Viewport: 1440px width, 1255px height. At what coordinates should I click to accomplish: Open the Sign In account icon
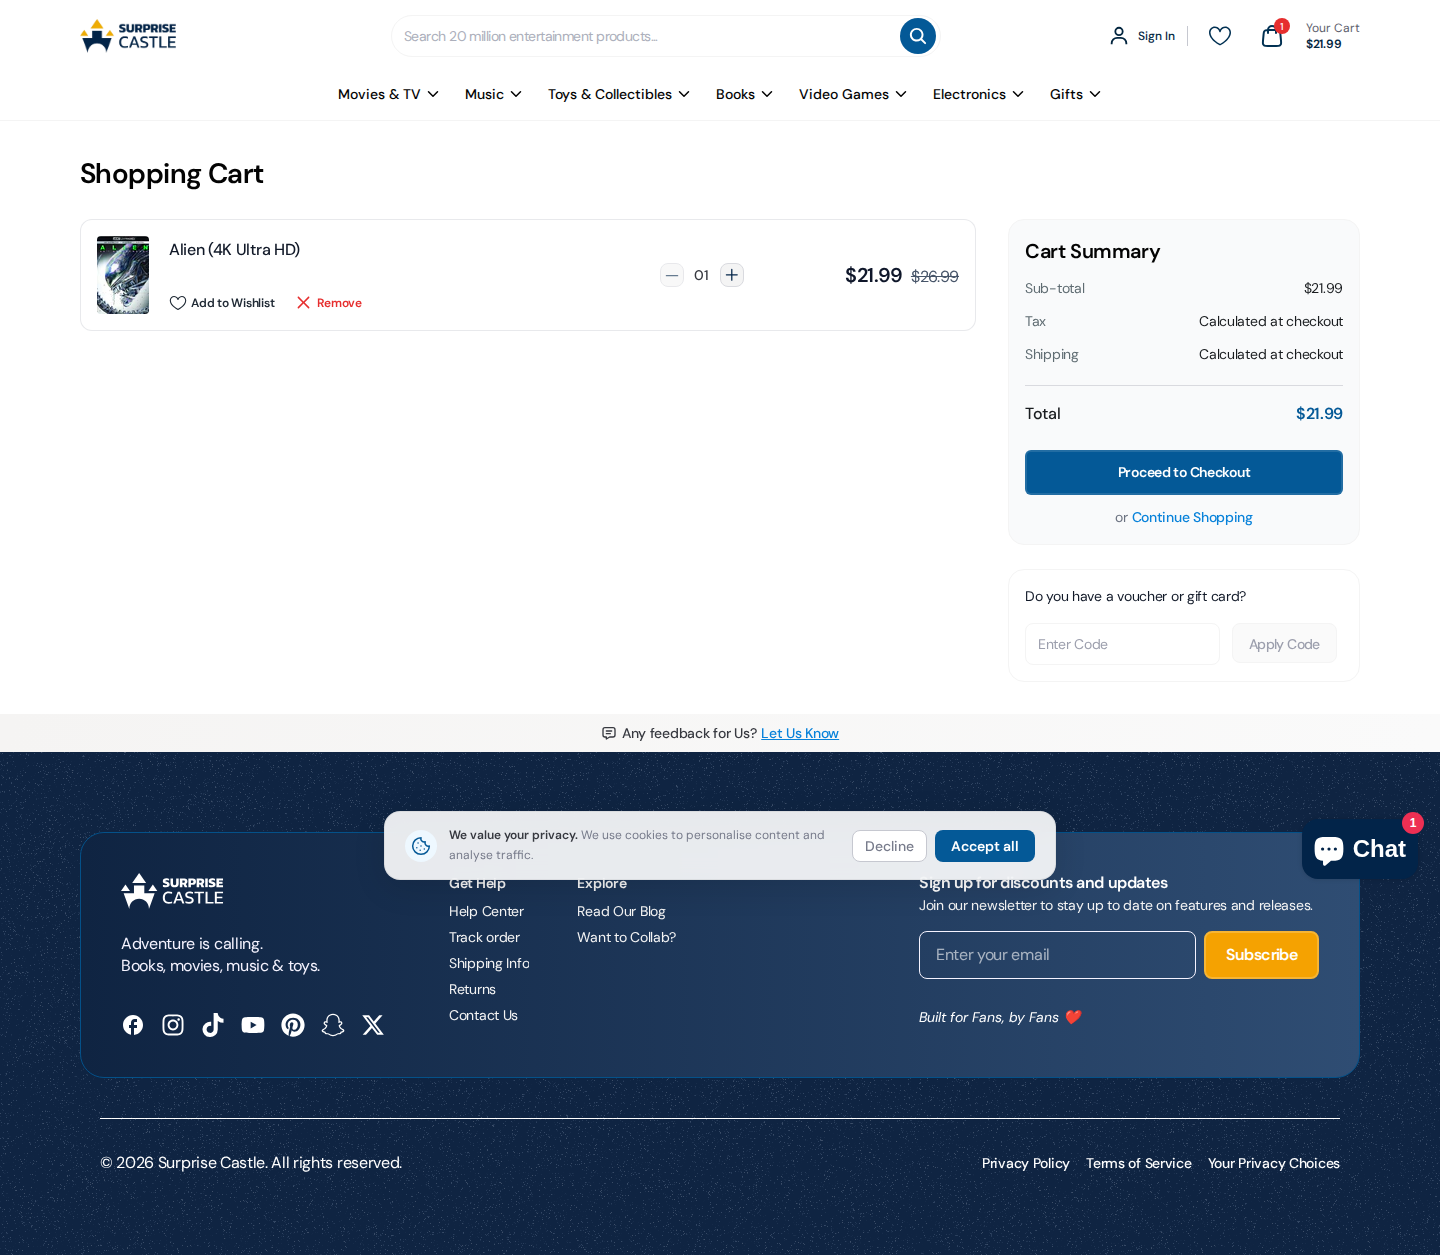click(1119, 36)
